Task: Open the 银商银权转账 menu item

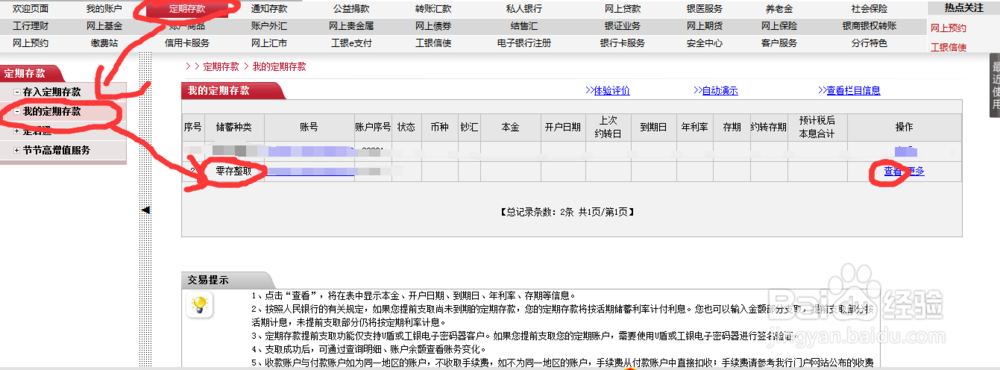Action: pos(869,26)
